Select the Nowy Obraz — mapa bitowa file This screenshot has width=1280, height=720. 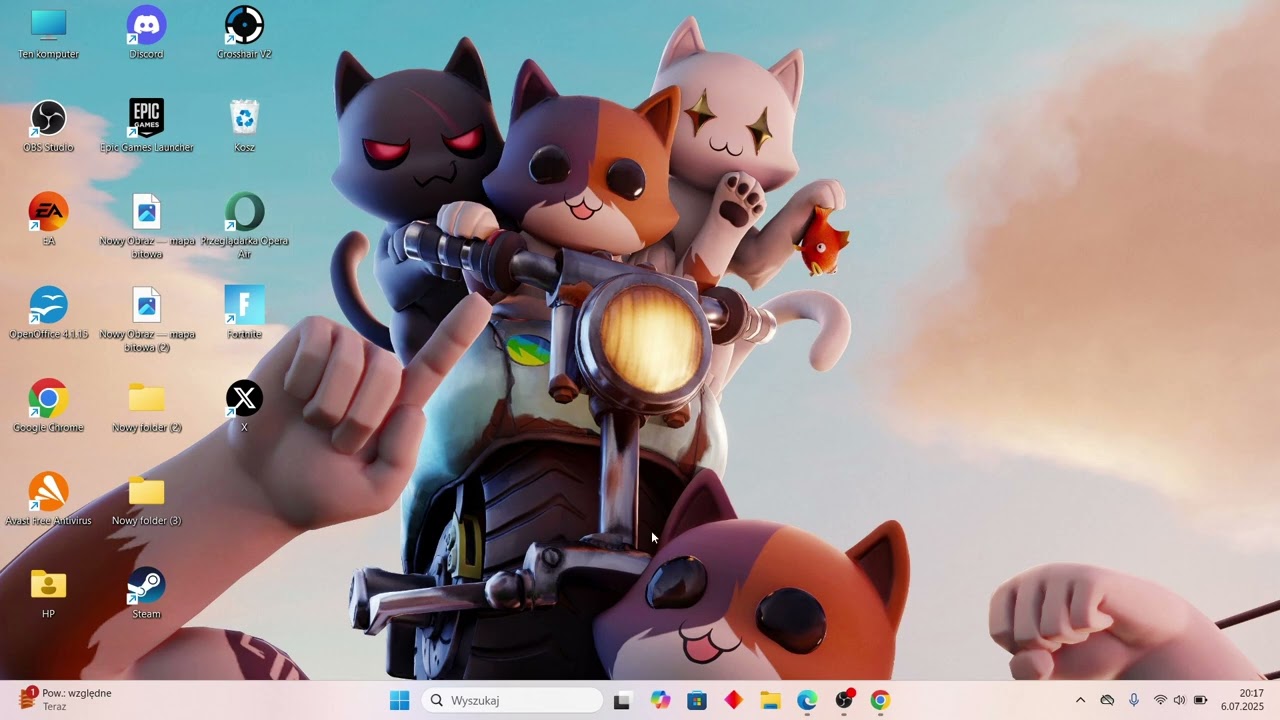146,226
